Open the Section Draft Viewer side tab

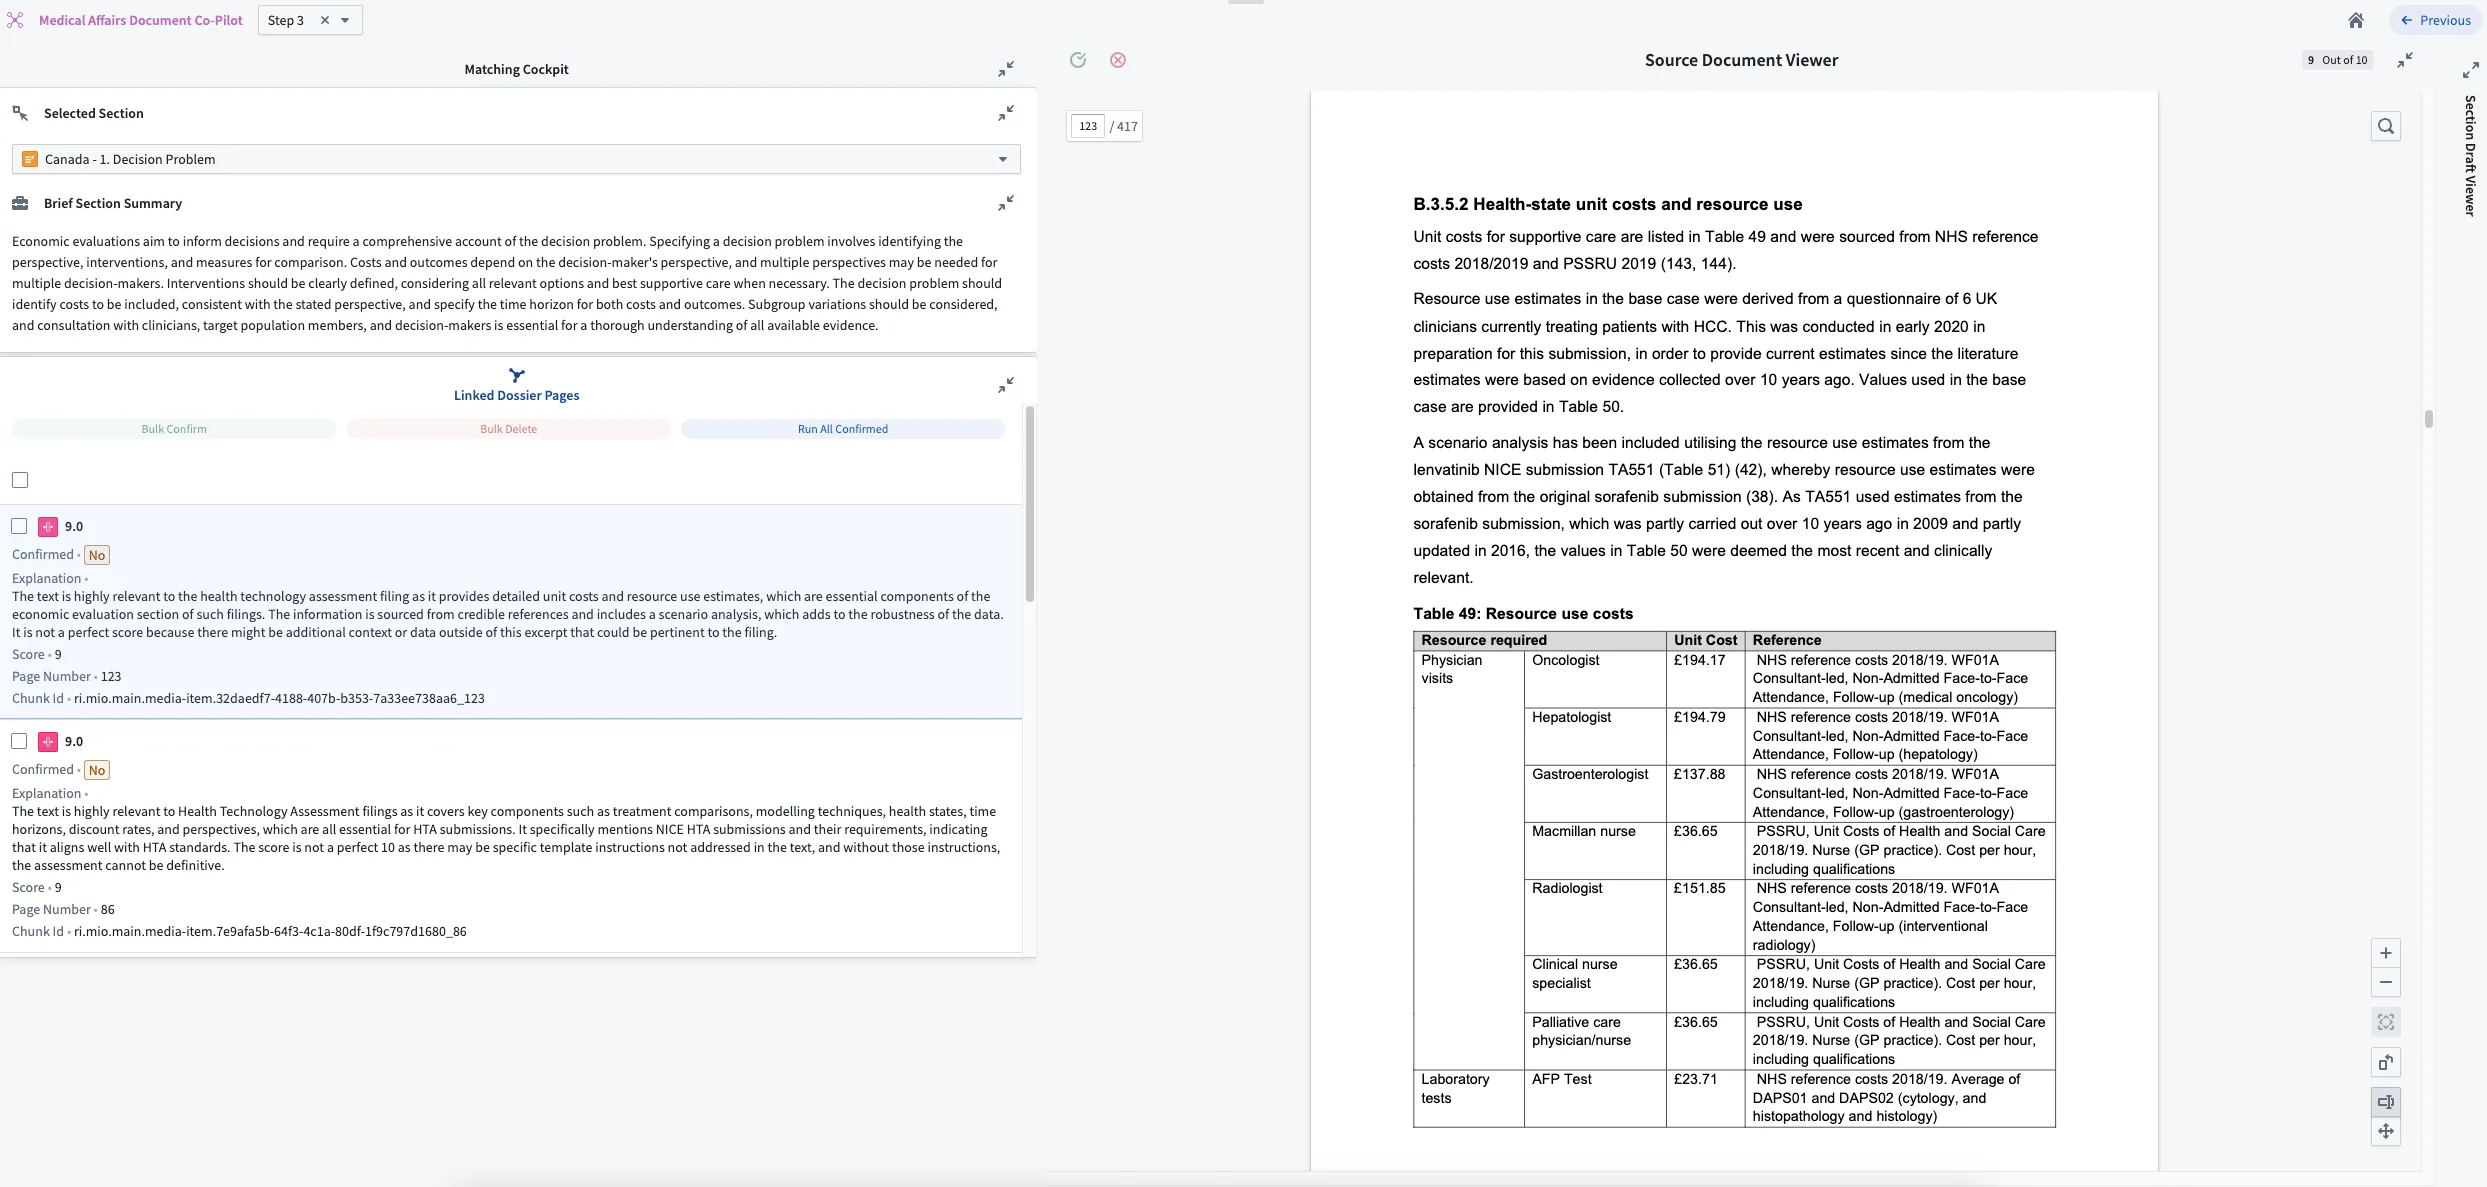point(2470,155)
